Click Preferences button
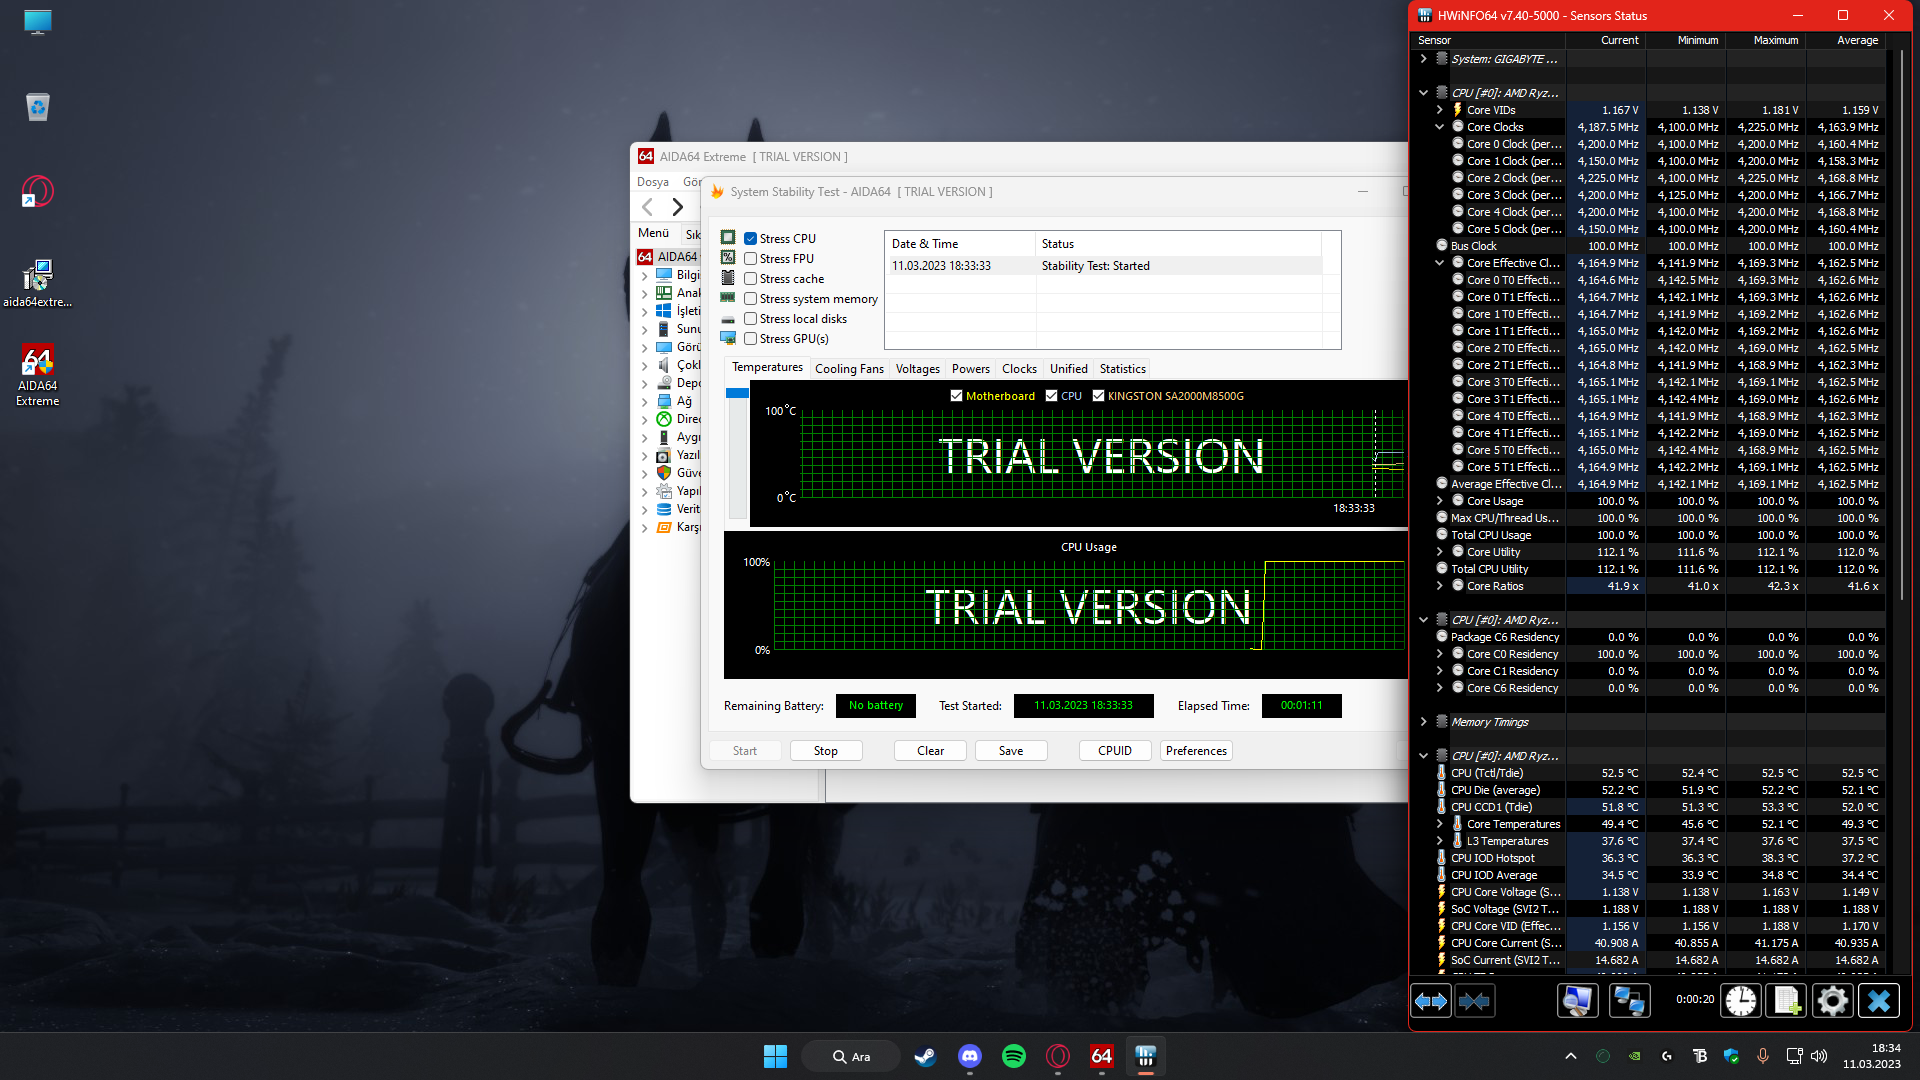 [x=1196, y=751]
